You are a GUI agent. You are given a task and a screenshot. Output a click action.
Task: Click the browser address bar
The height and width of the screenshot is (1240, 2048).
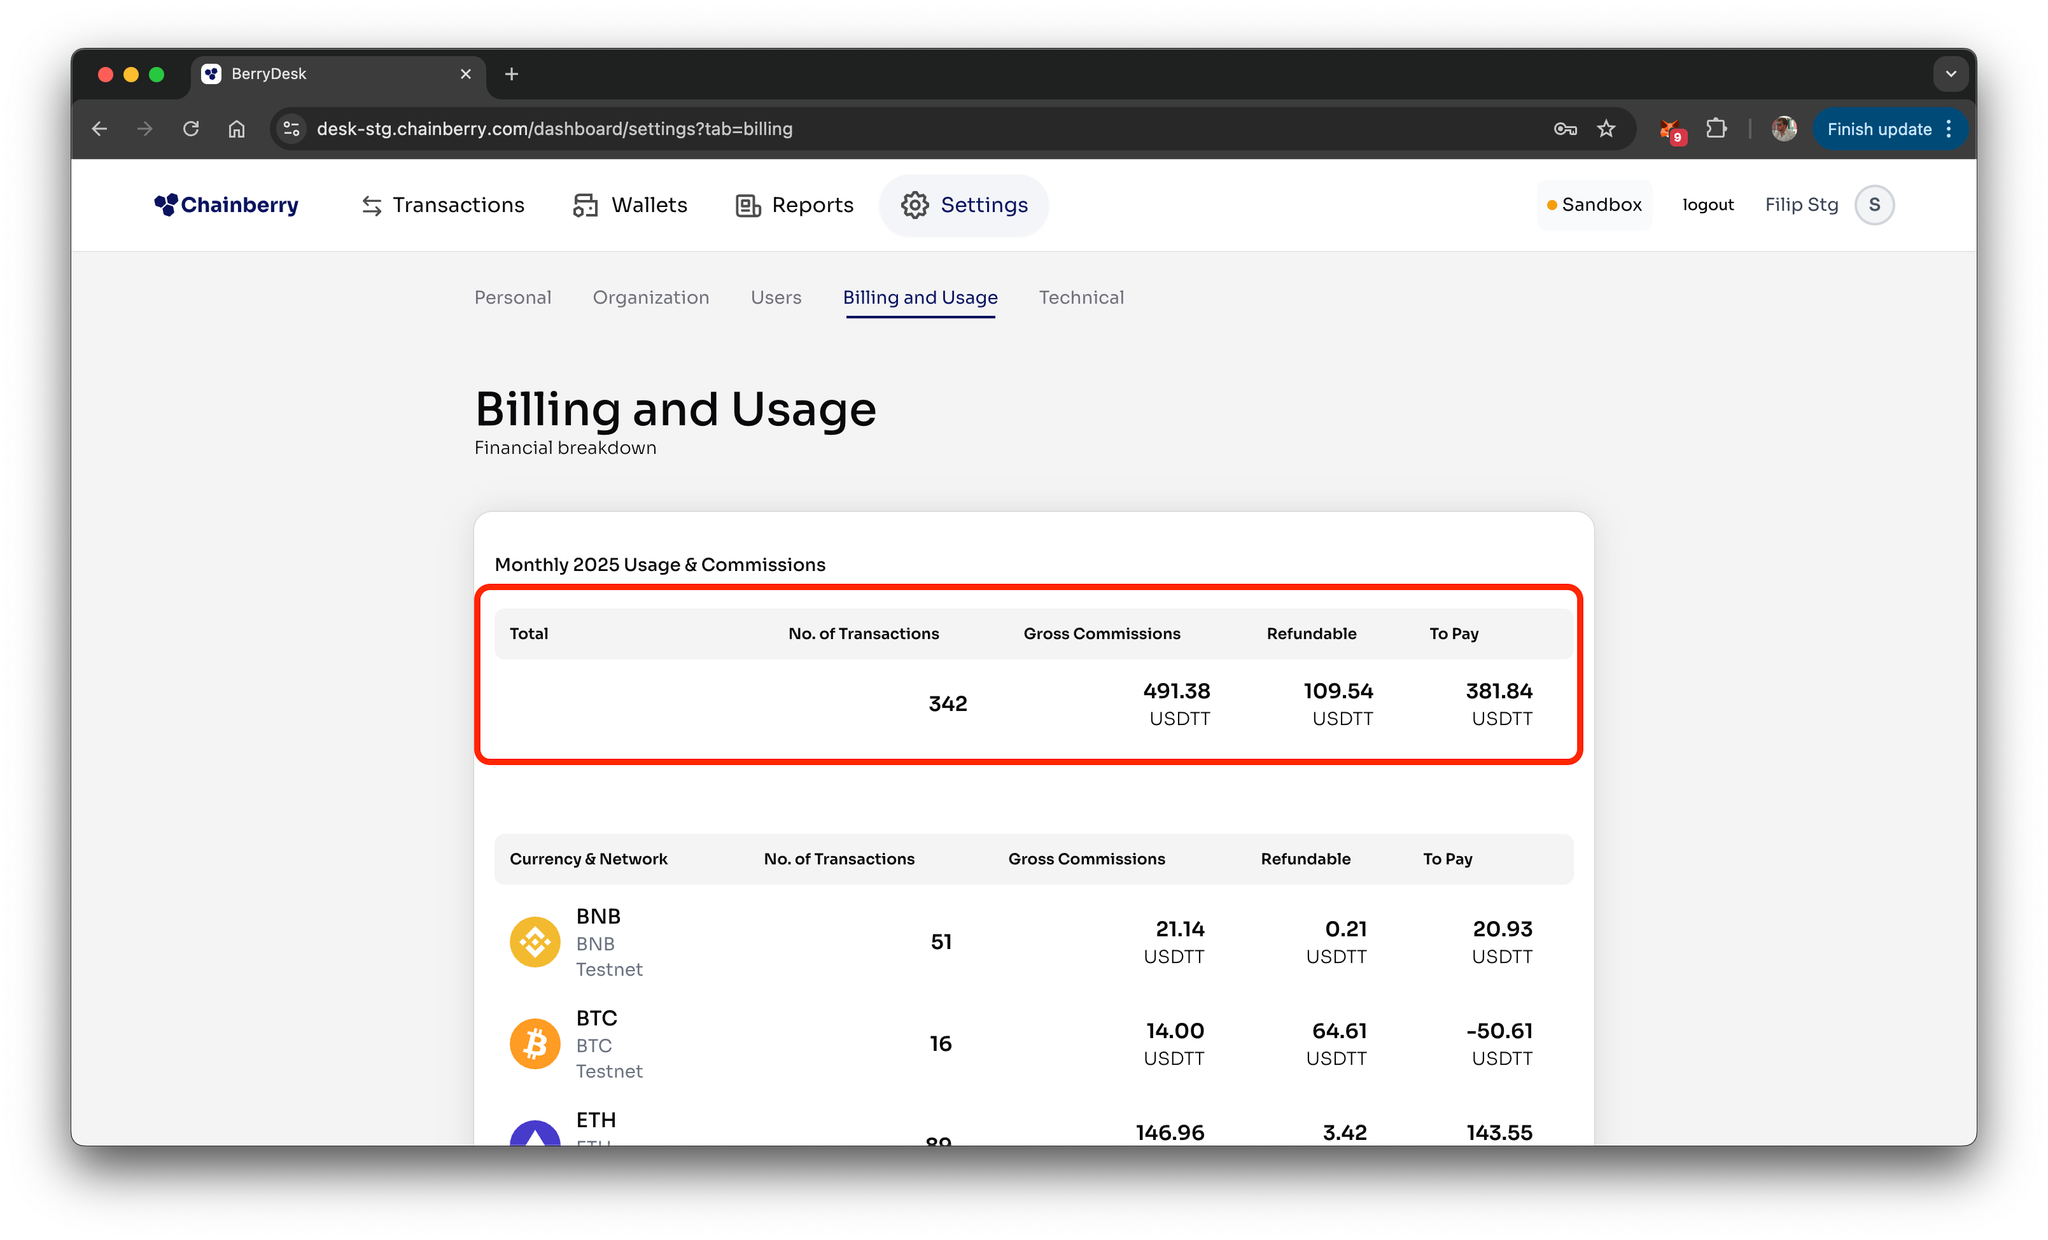[x=900, y=129]
